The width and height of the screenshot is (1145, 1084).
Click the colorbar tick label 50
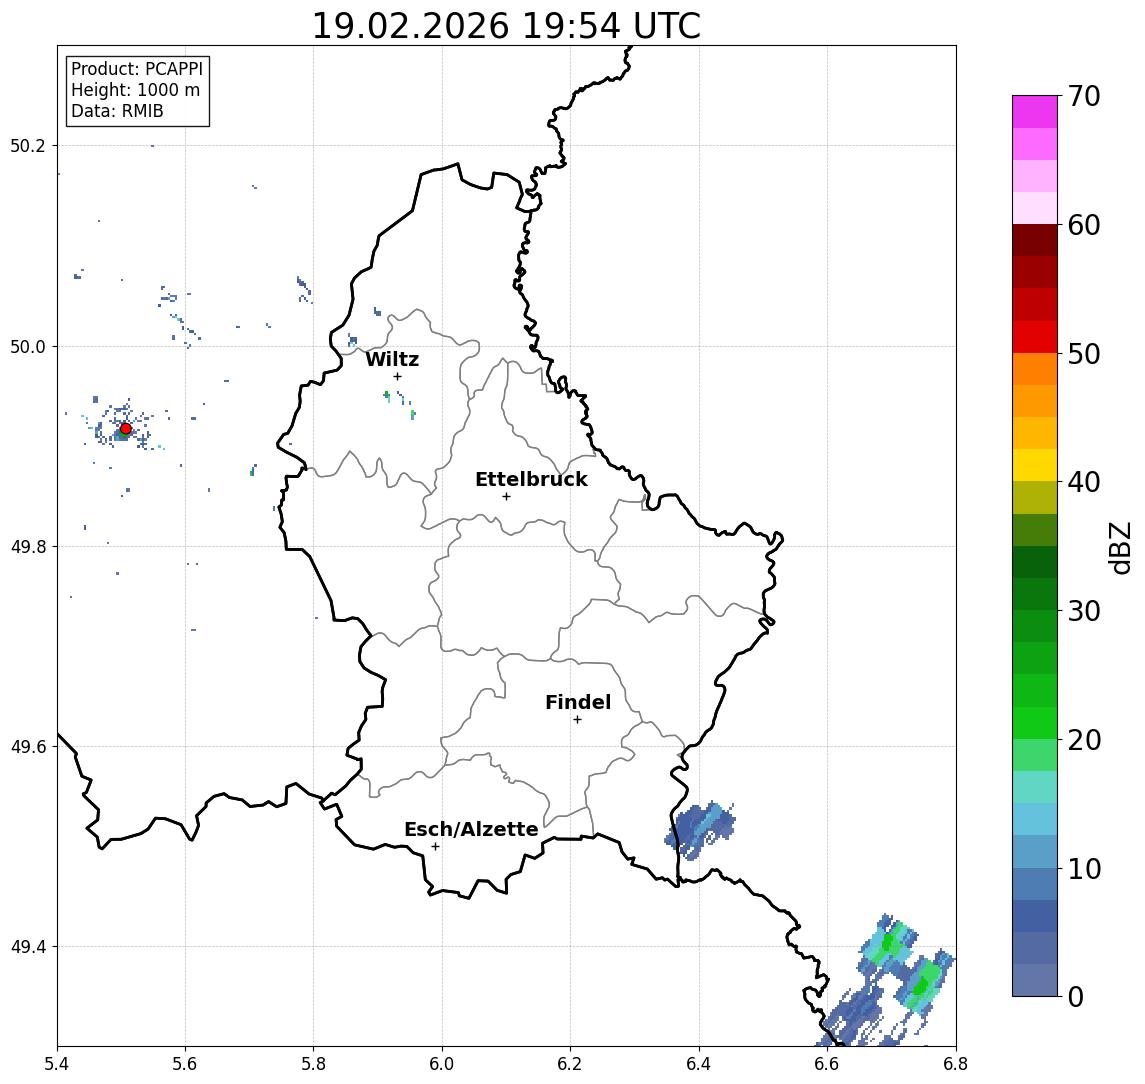pyautogui.click(x=1084, y=354)
